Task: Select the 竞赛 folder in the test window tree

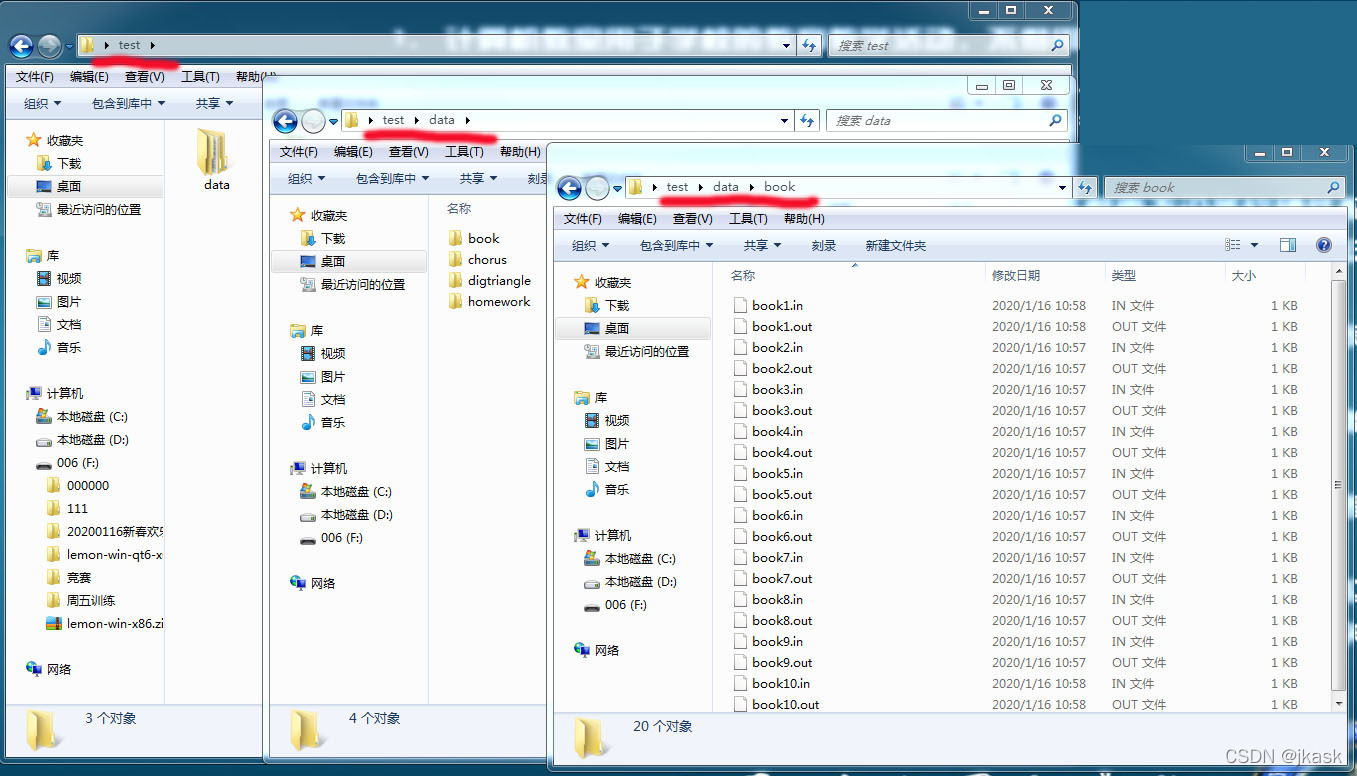Action: point(69,577)
